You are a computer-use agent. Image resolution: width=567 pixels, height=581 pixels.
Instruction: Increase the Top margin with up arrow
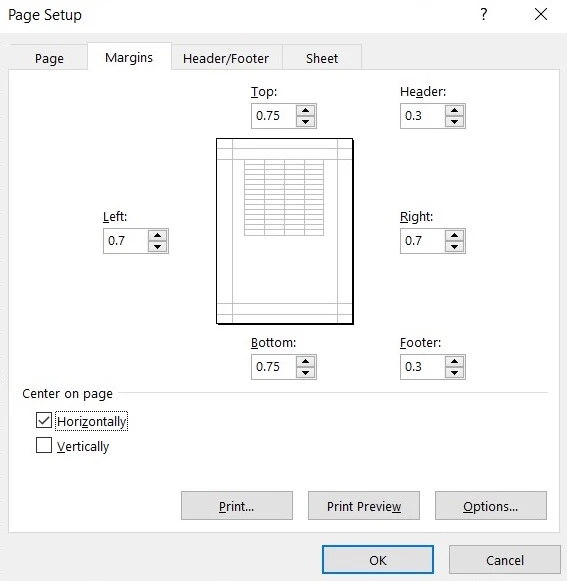click(305, 110)
